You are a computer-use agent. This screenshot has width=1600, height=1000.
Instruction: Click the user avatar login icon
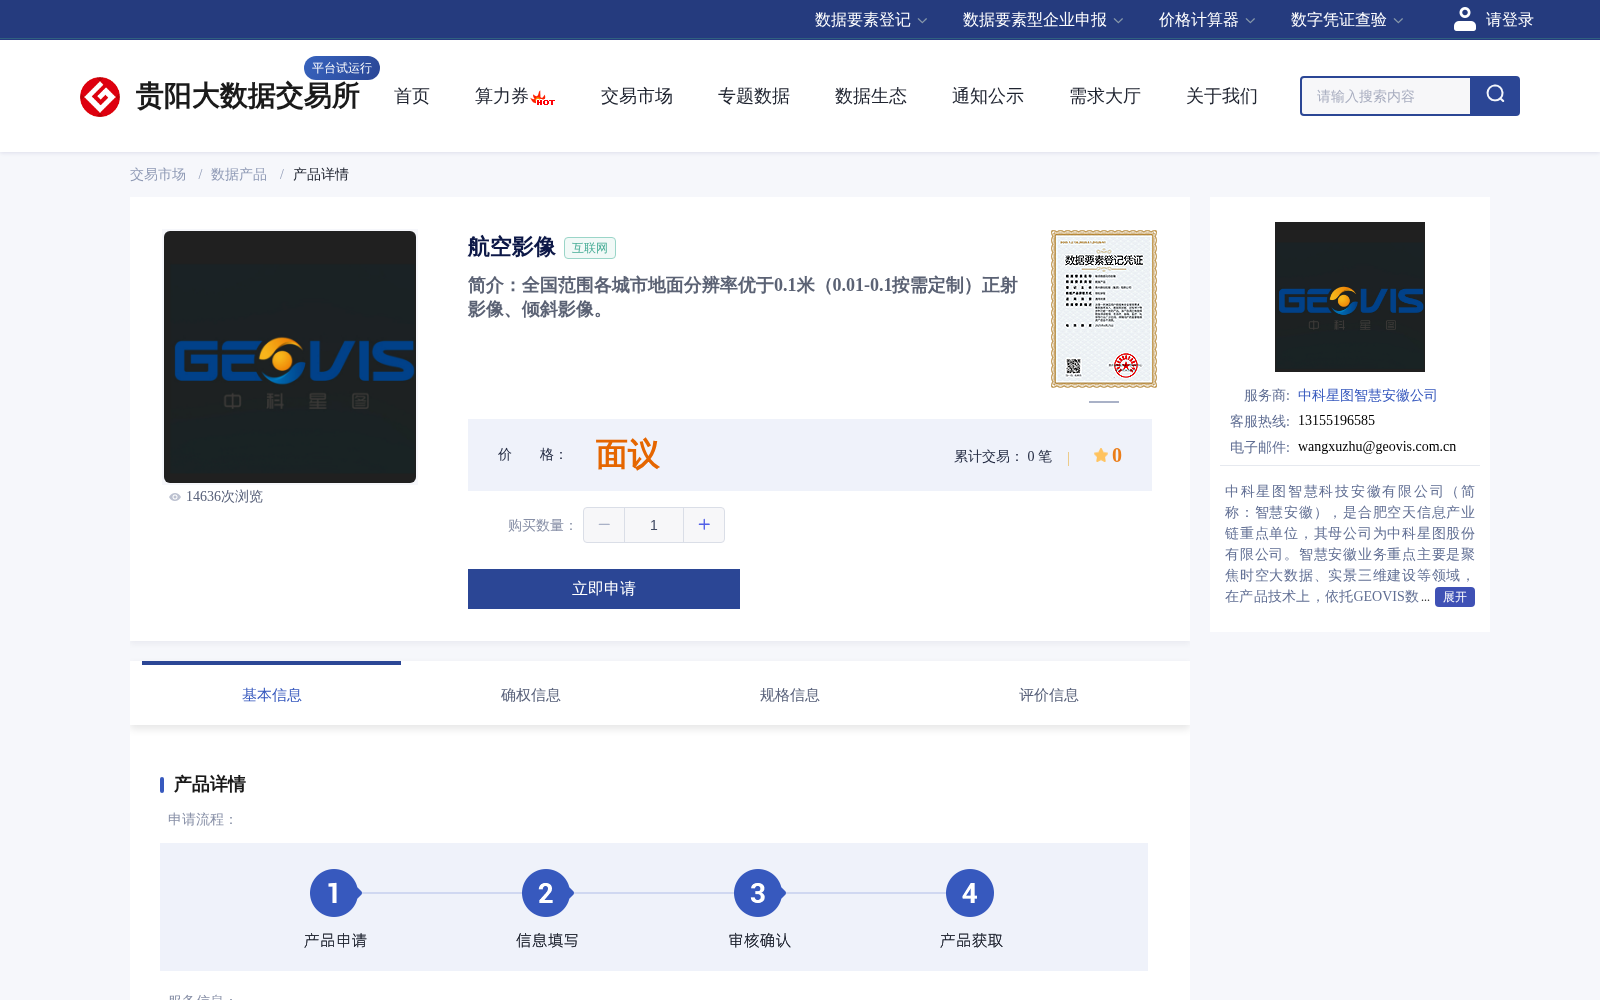click(x=1465, y=19)
